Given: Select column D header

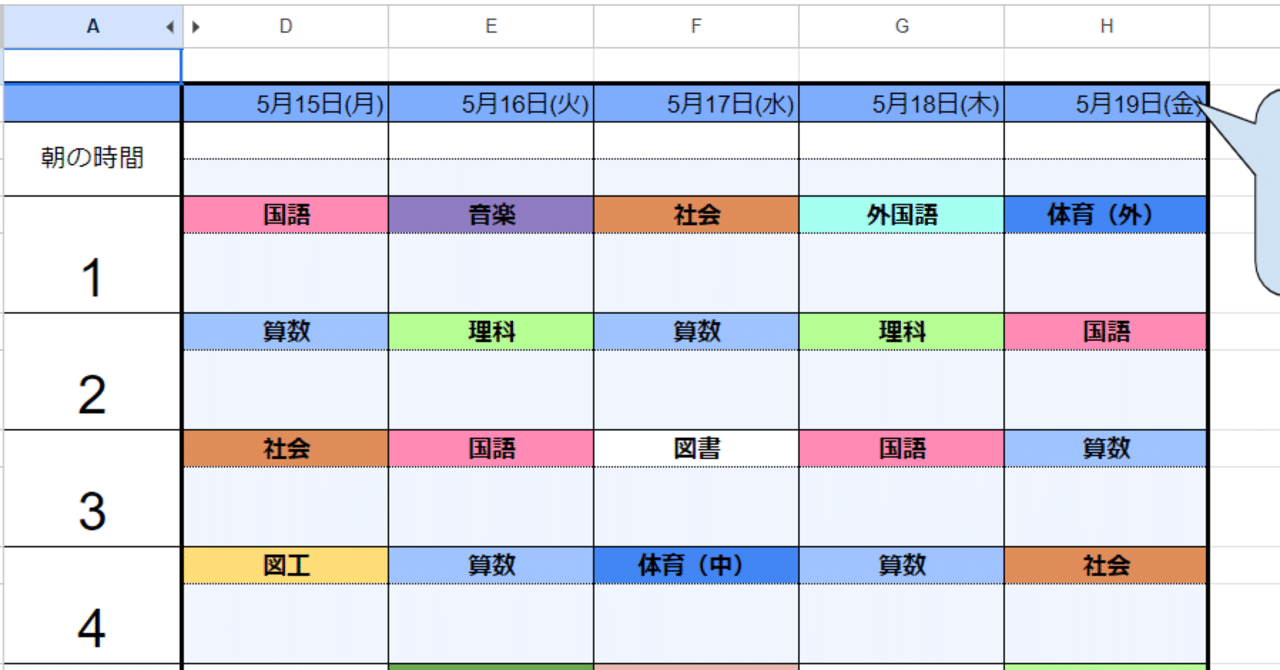Looking at the screenshot, I should pos(286,27).
